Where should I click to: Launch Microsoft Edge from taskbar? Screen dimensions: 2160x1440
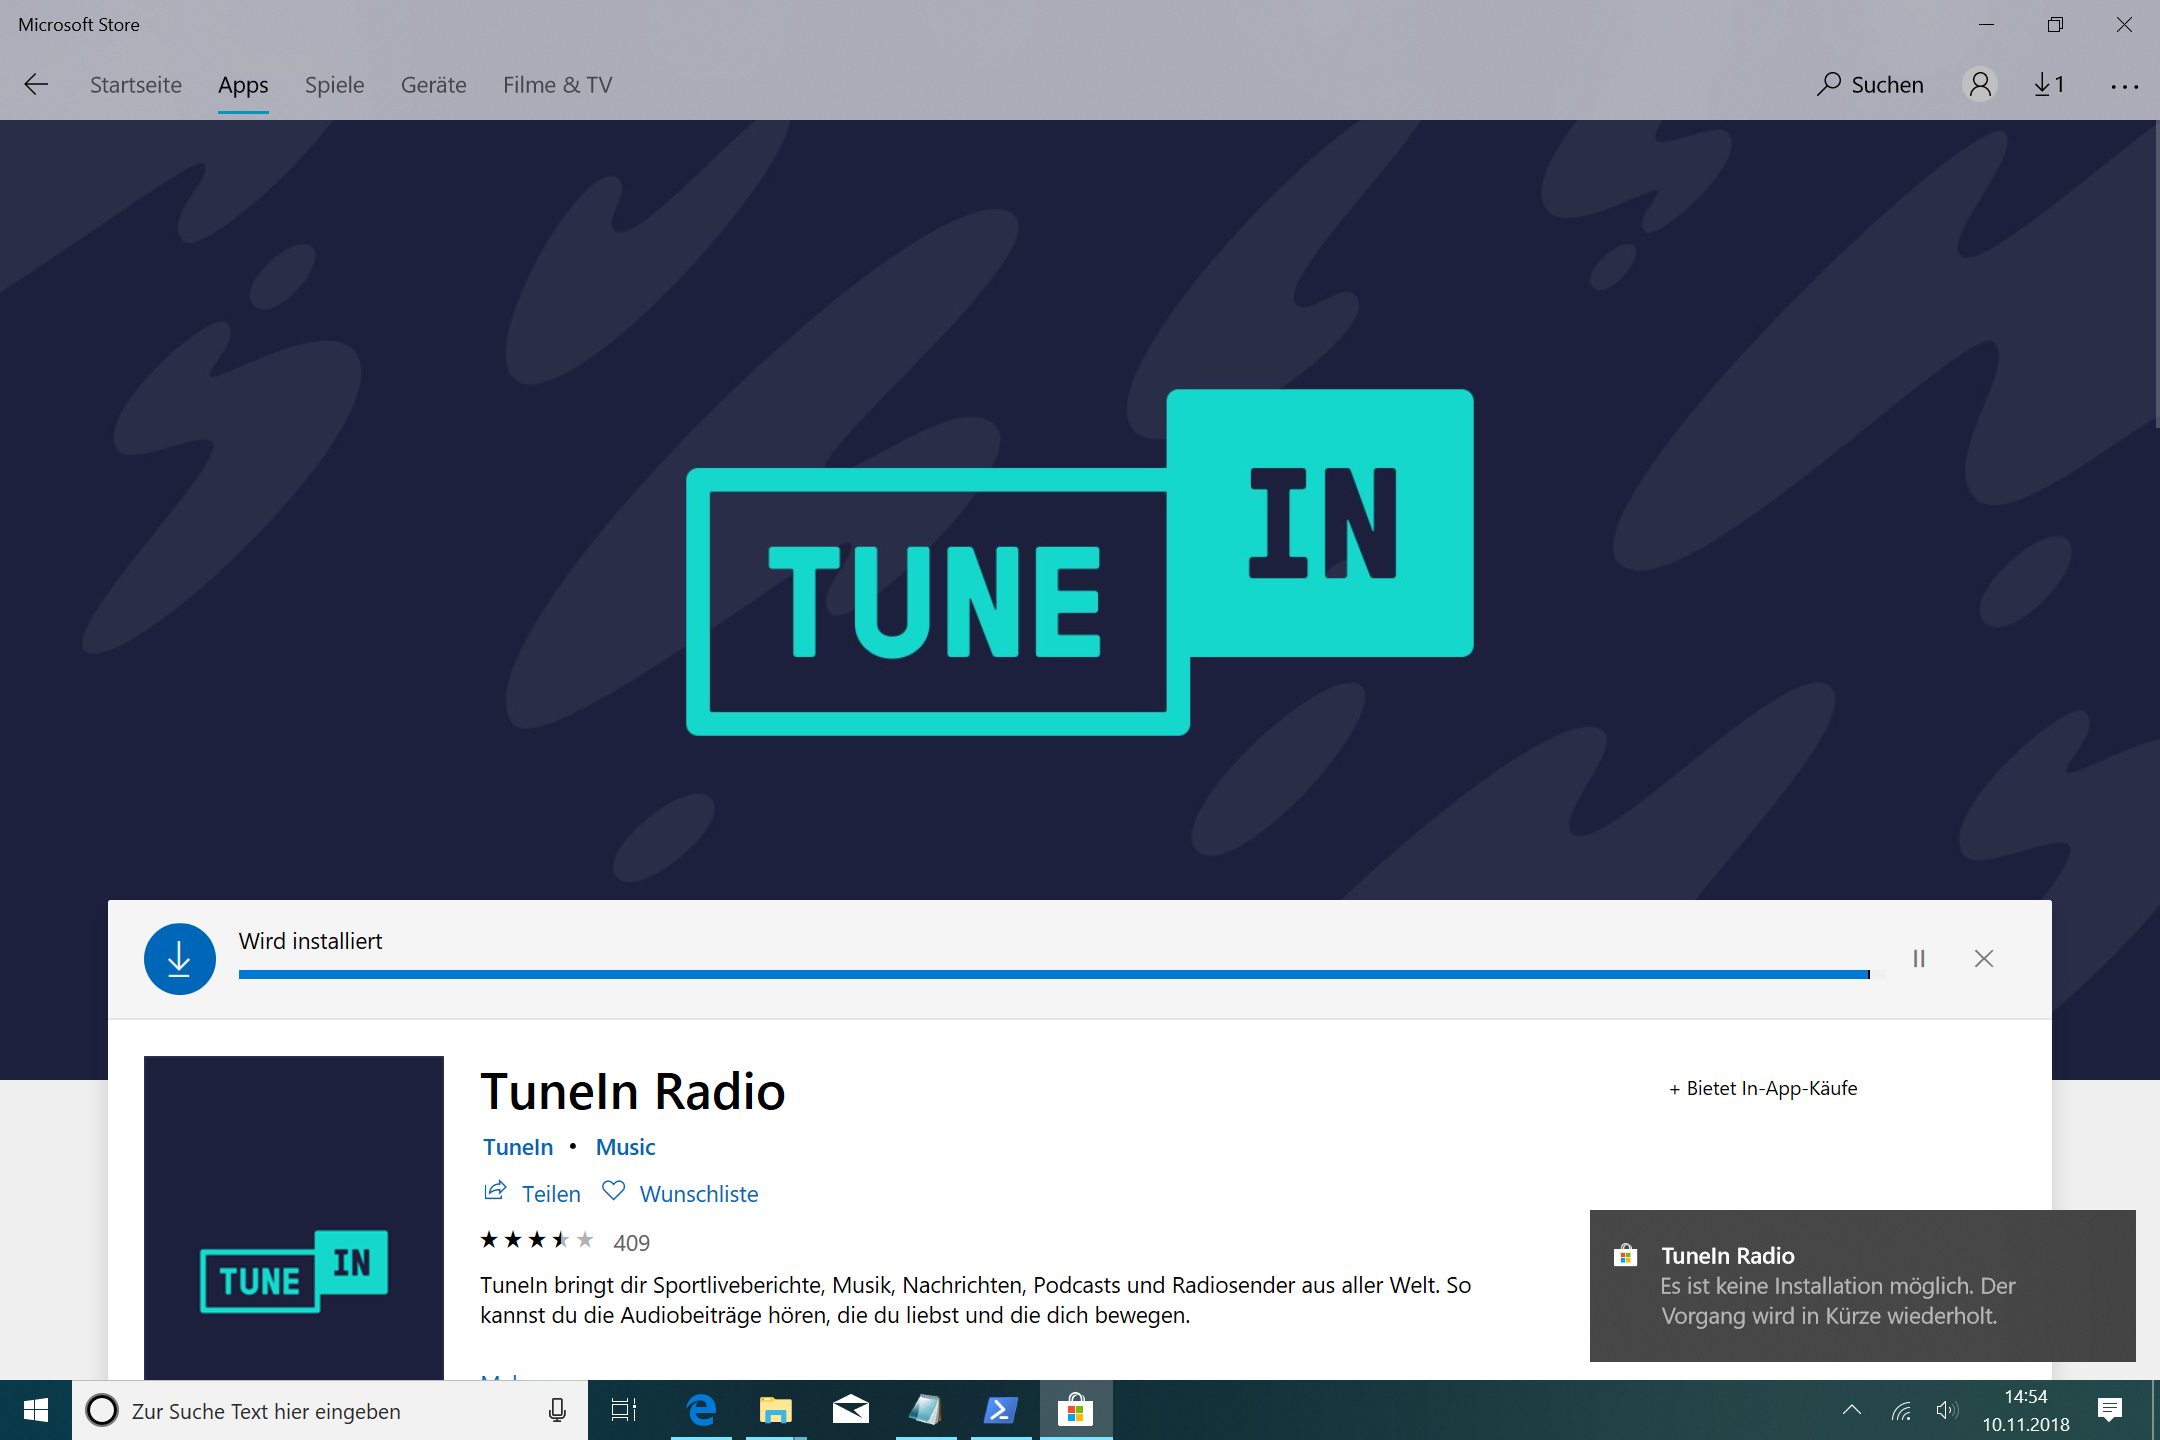tap(701, 1411)
